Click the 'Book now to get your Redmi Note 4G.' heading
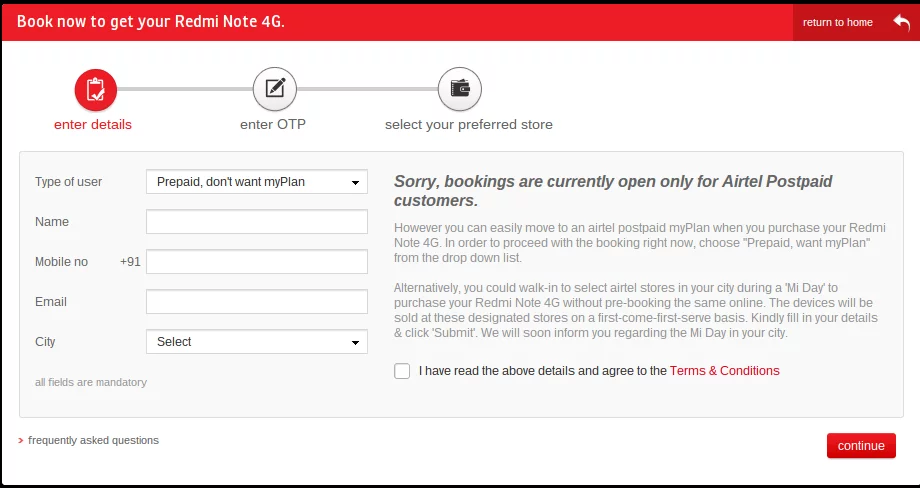The height and width of the screenshot is (488, 920). (151, 22)
